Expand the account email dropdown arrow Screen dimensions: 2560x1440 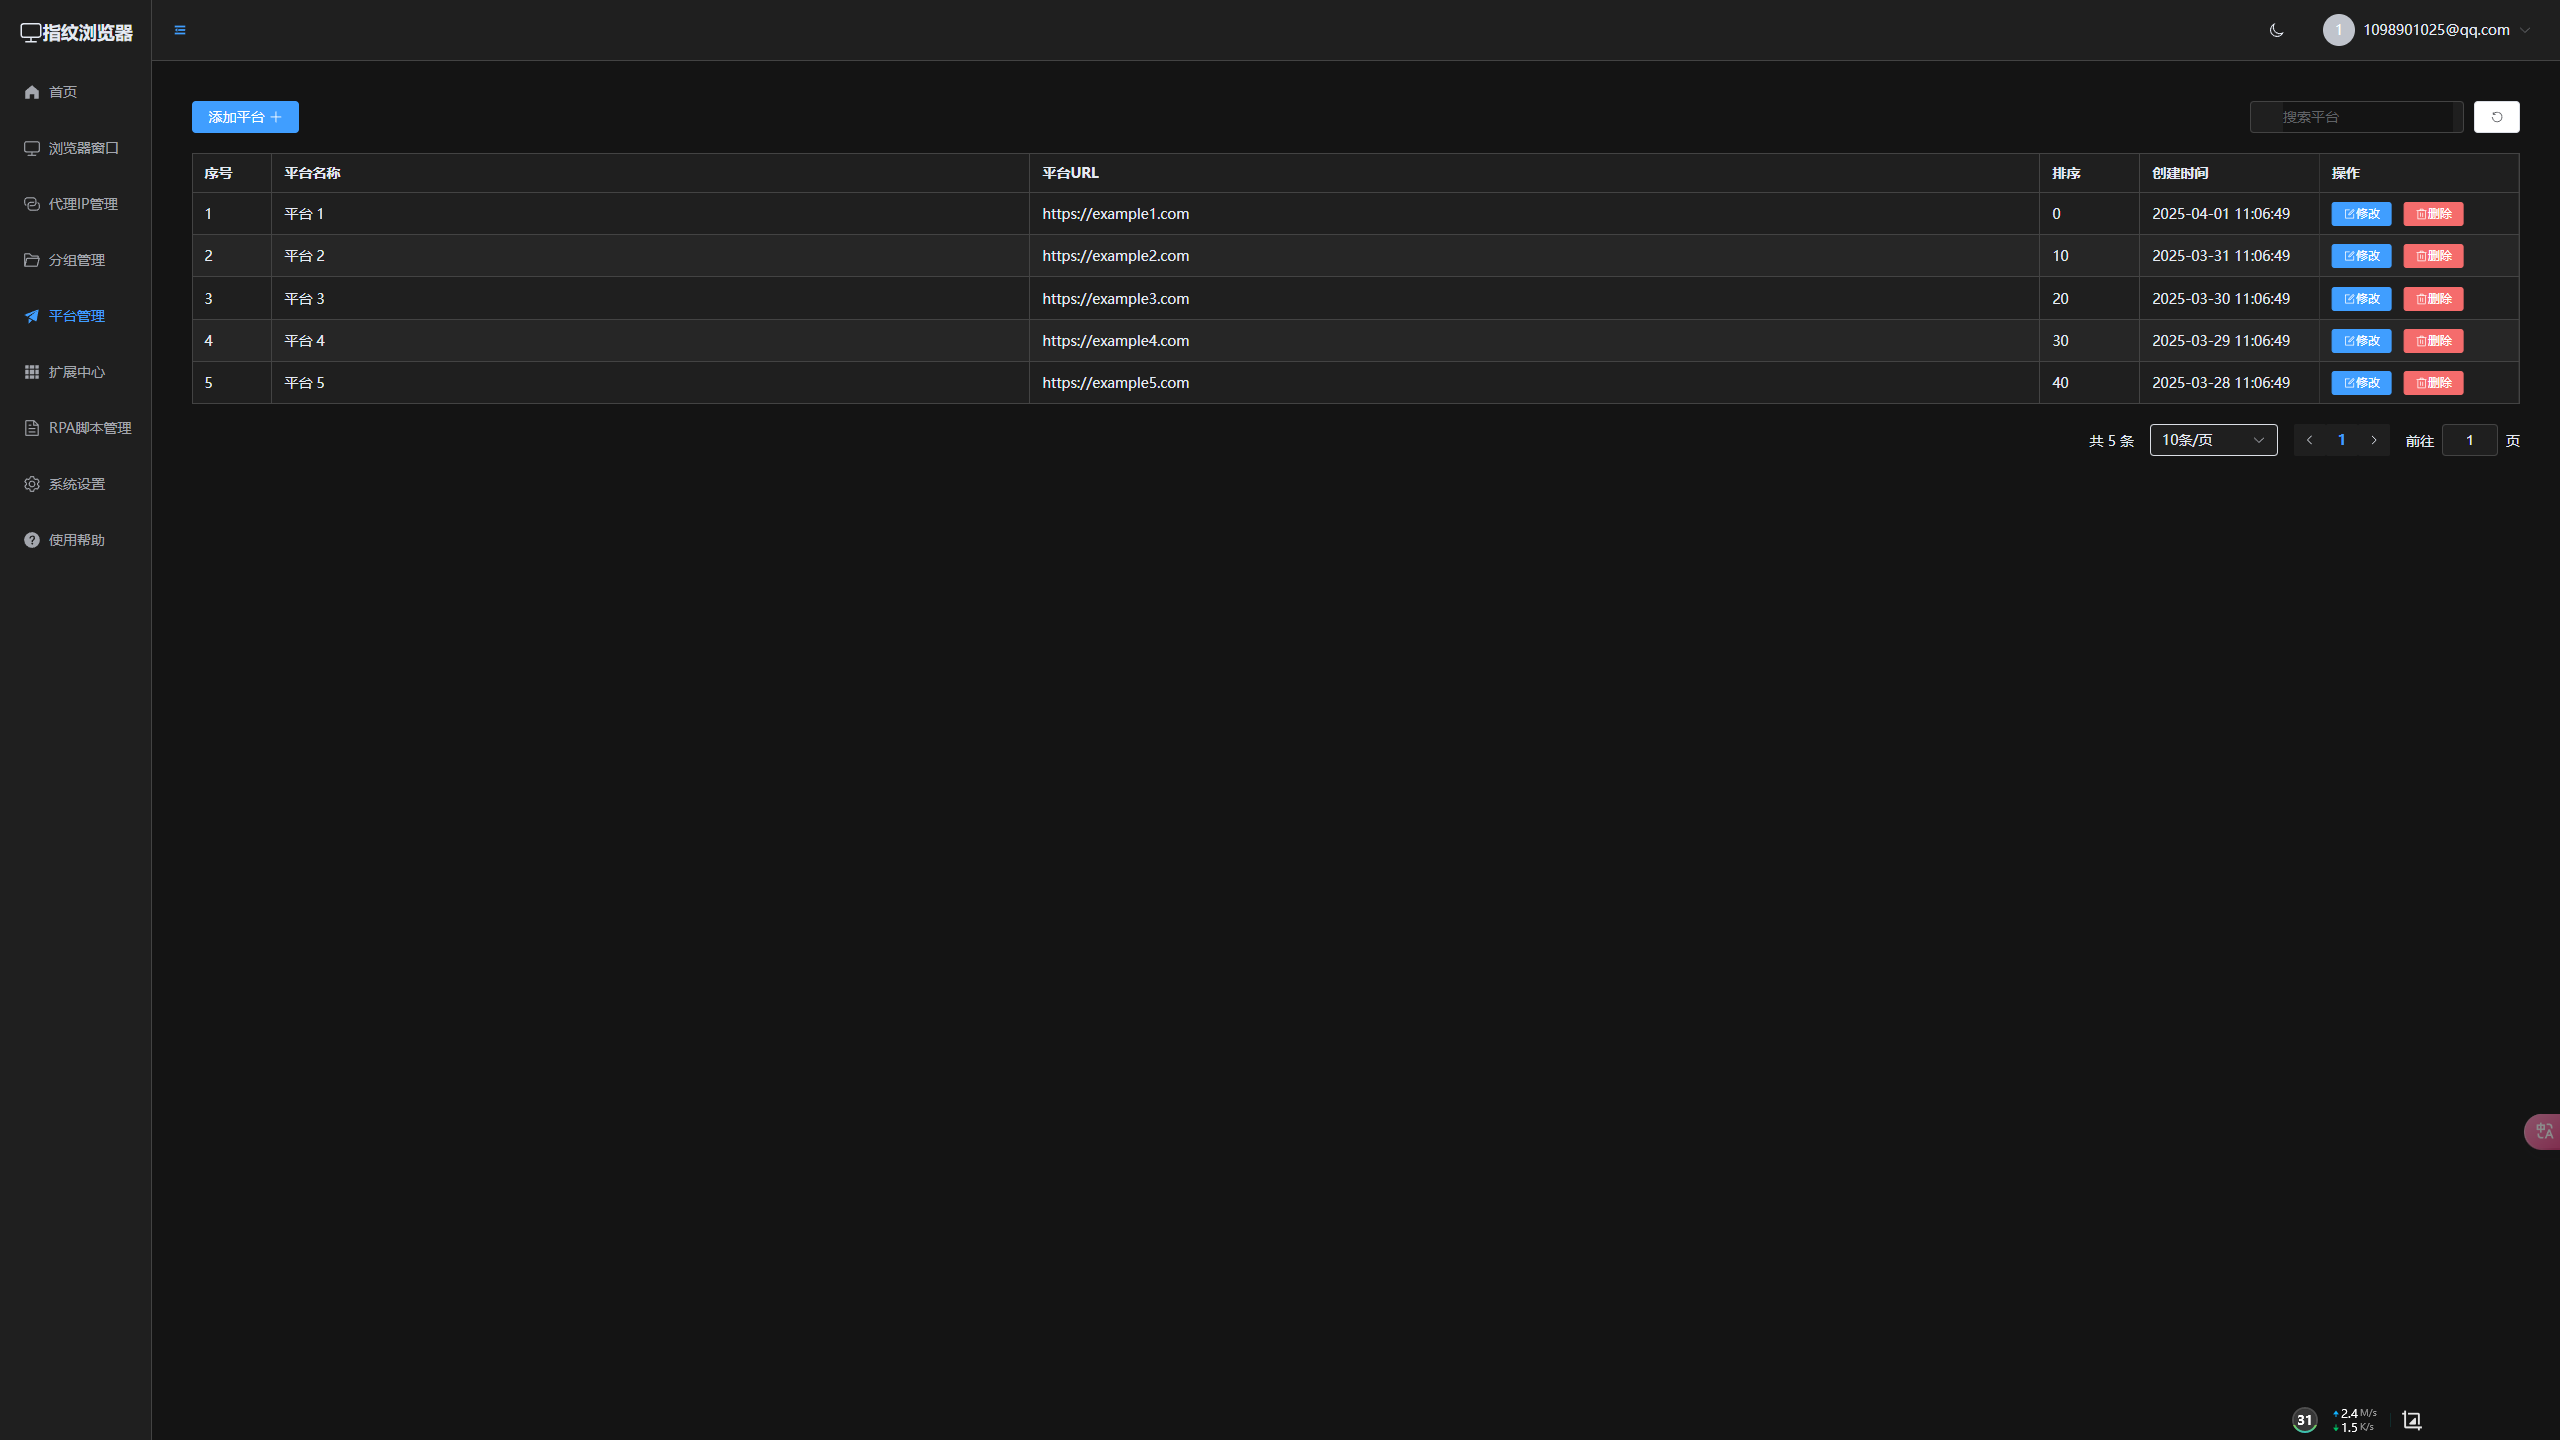click(2525, 30)
